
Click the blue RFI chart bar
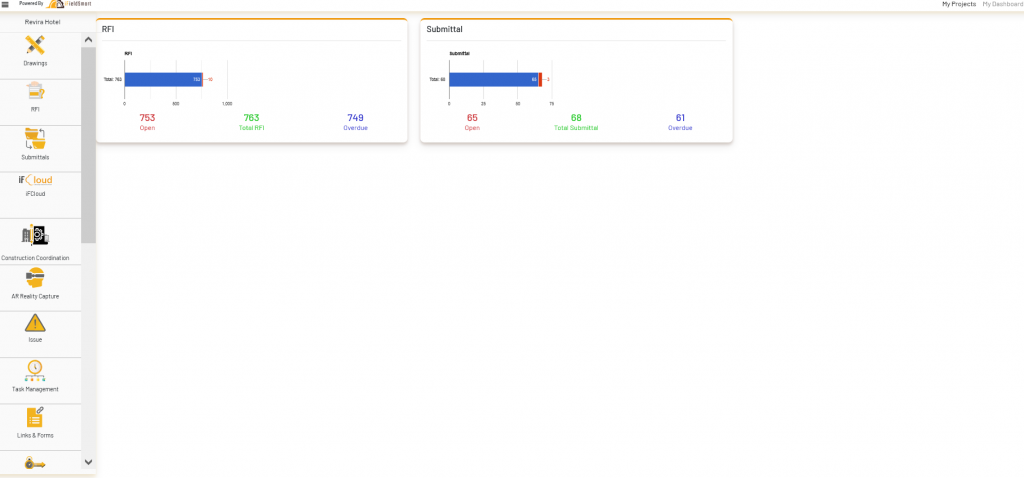click(163, 79)
